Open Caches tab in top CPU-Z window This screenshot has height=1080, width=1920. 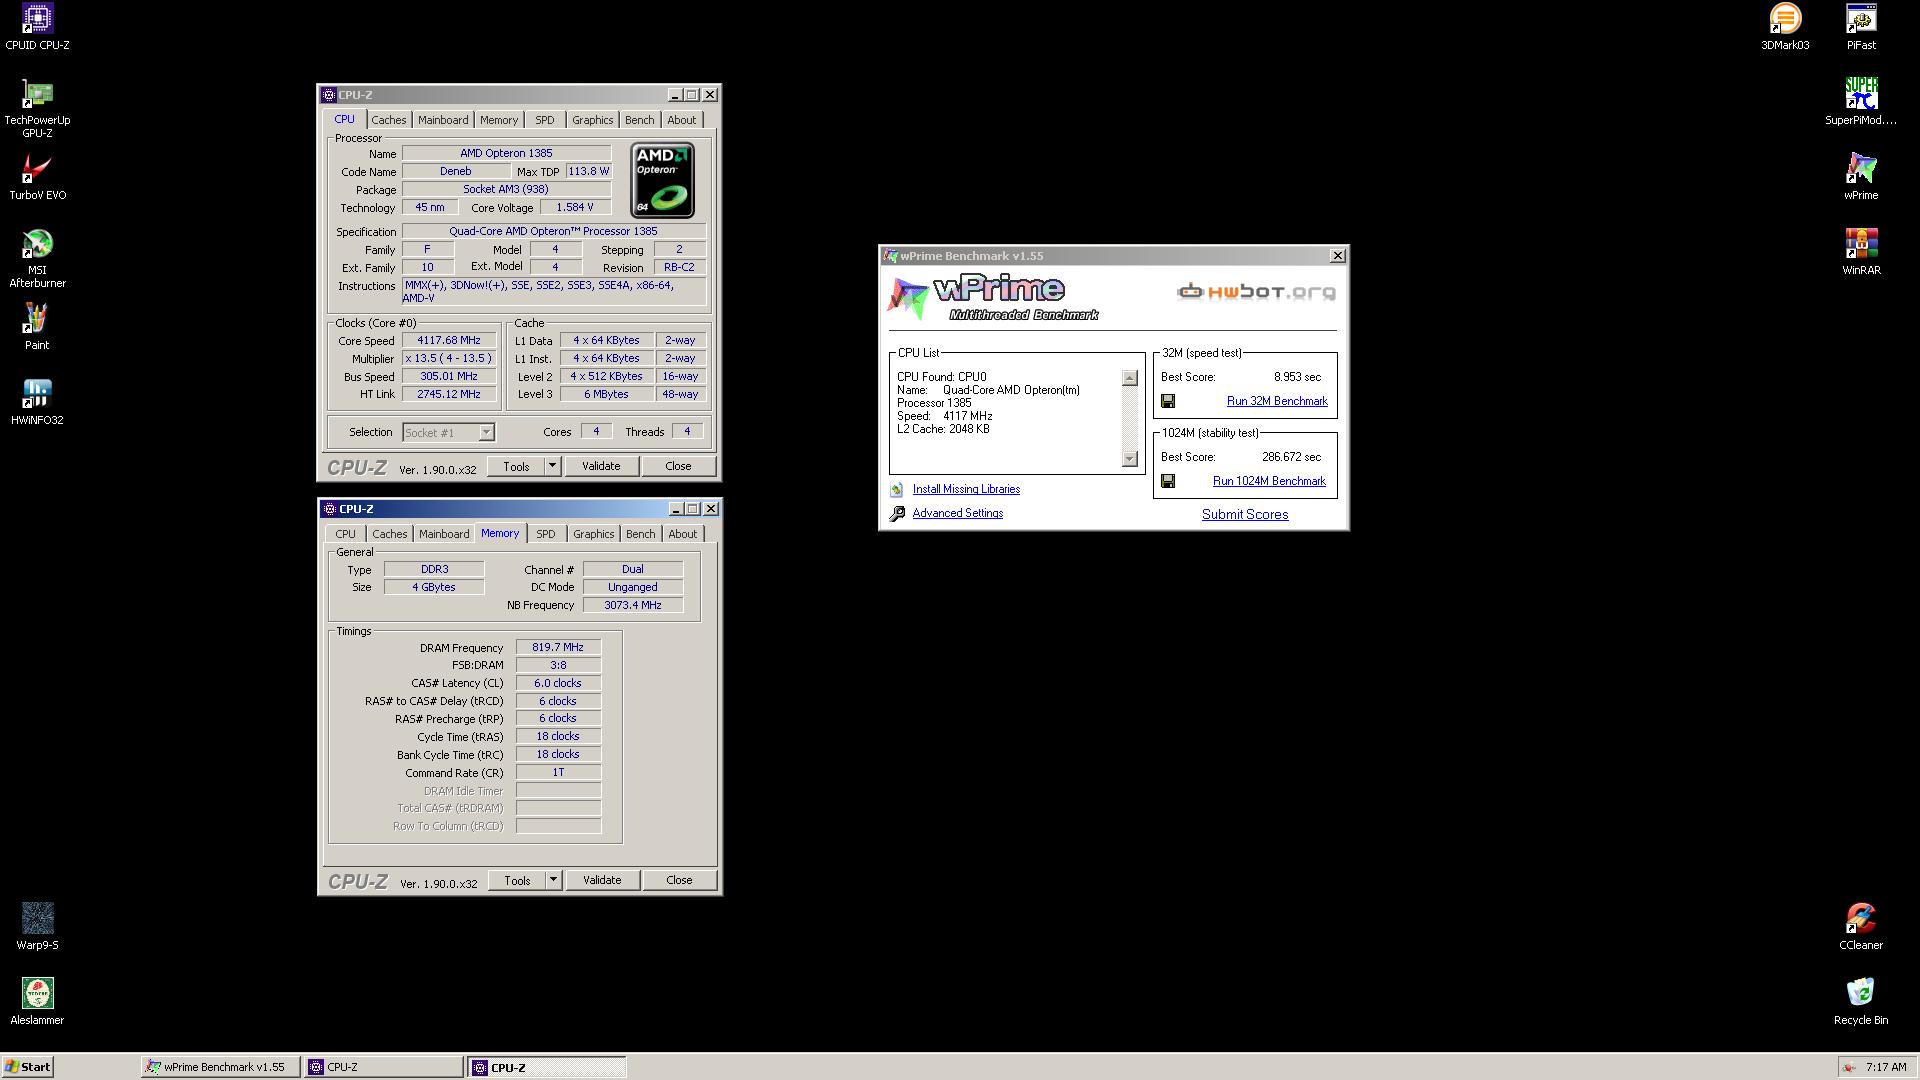(389, 120)
